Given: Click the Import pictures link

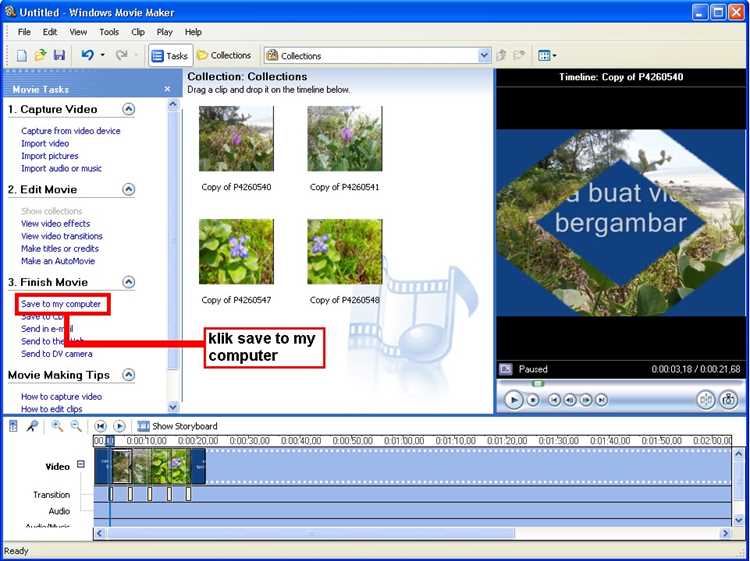Looking at the screenshot, I should point(50,156).
